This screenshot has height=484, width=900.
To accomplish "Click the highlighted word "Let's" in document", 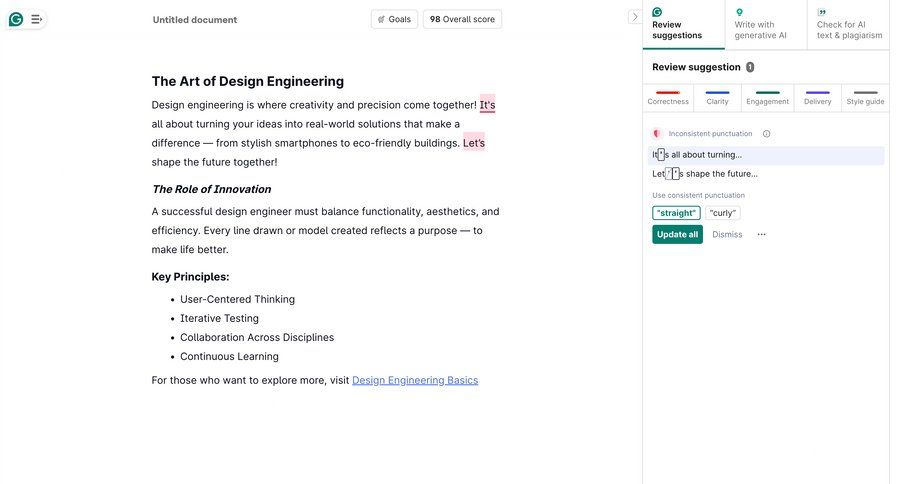I will [474, 143].
